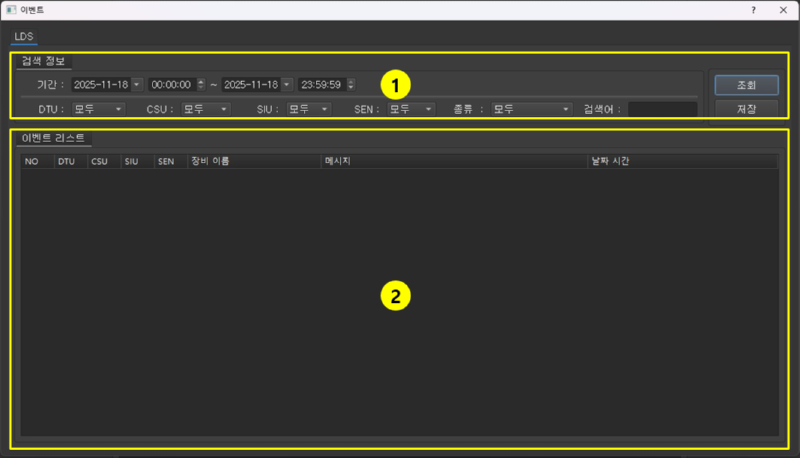Image resolution: width=800 pixels, height=458 pixels.
Task: Open the start date 2025-11-18 calendar dropdown
Action: tap(136, 85)
